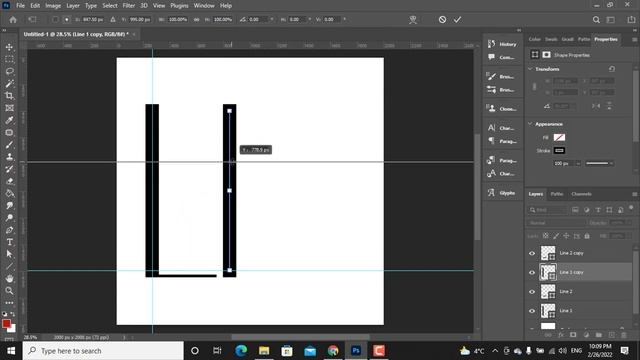This screenshot has height=360, width=640.
Task: Select the Brush tool
Action: point(9,145)
